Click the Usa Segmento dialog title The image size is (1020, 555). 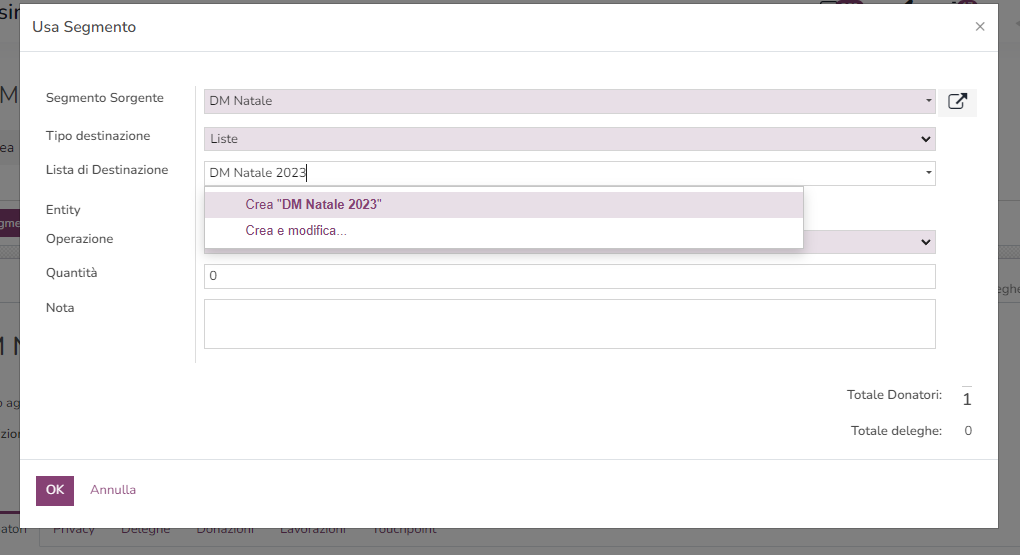tap(84, 27)
